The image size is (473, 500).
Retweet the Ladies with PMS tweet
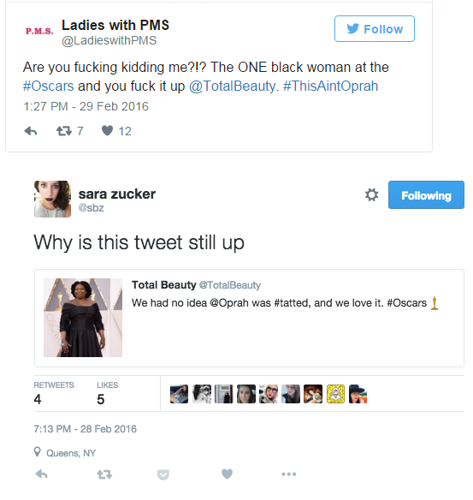click(x=64, y=131)
